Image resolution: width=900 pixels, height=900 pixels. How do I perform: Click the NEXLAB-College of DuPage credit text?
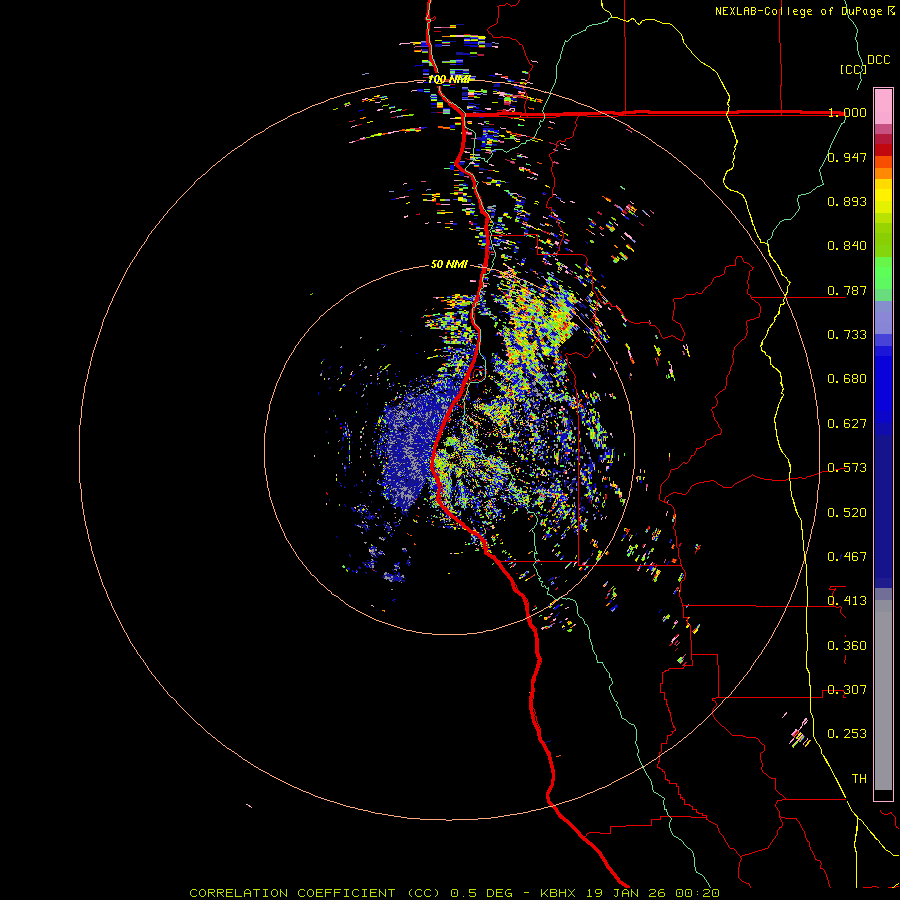click(x=799, y=11)
